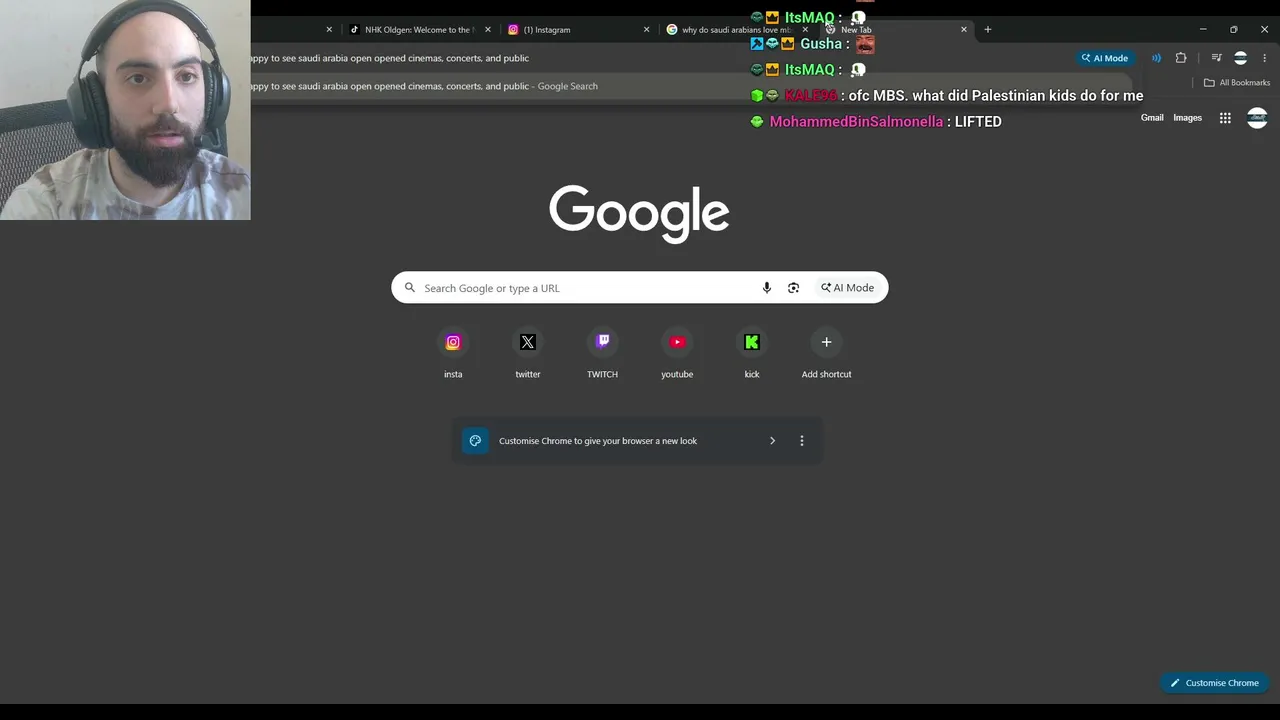Open the Chrome extensions puzzle icon
Screen dimensions: 1280x720
1181,58
